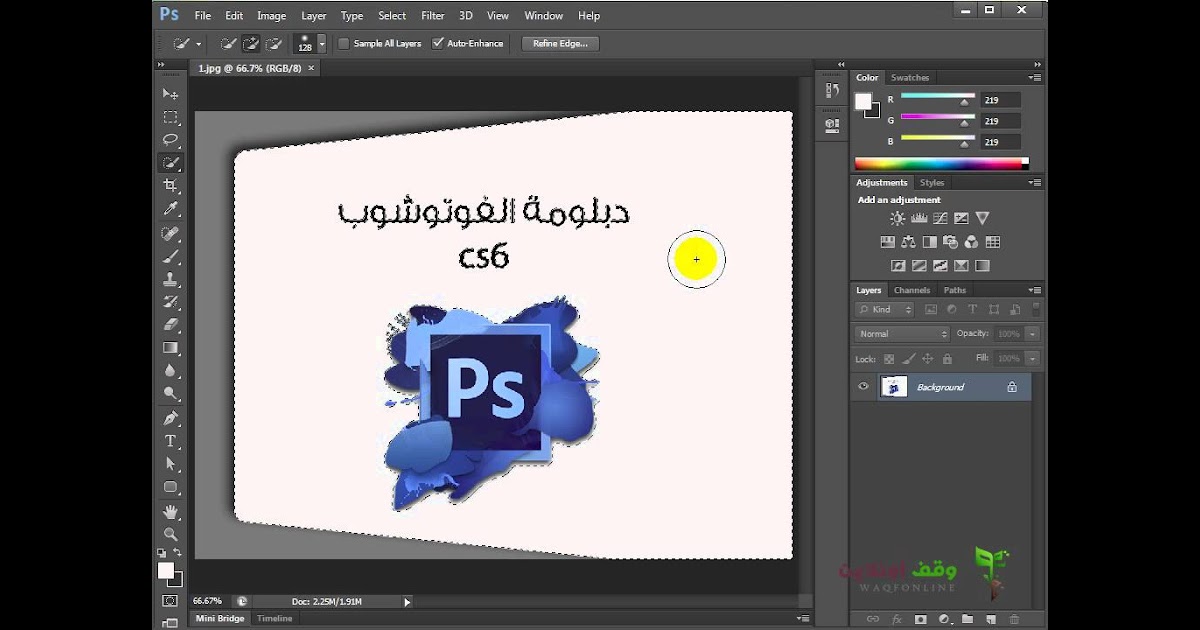Click the Refine Edge button
Image resolution: width=1200 pixels, height=630 pixels.
point(560,44)
